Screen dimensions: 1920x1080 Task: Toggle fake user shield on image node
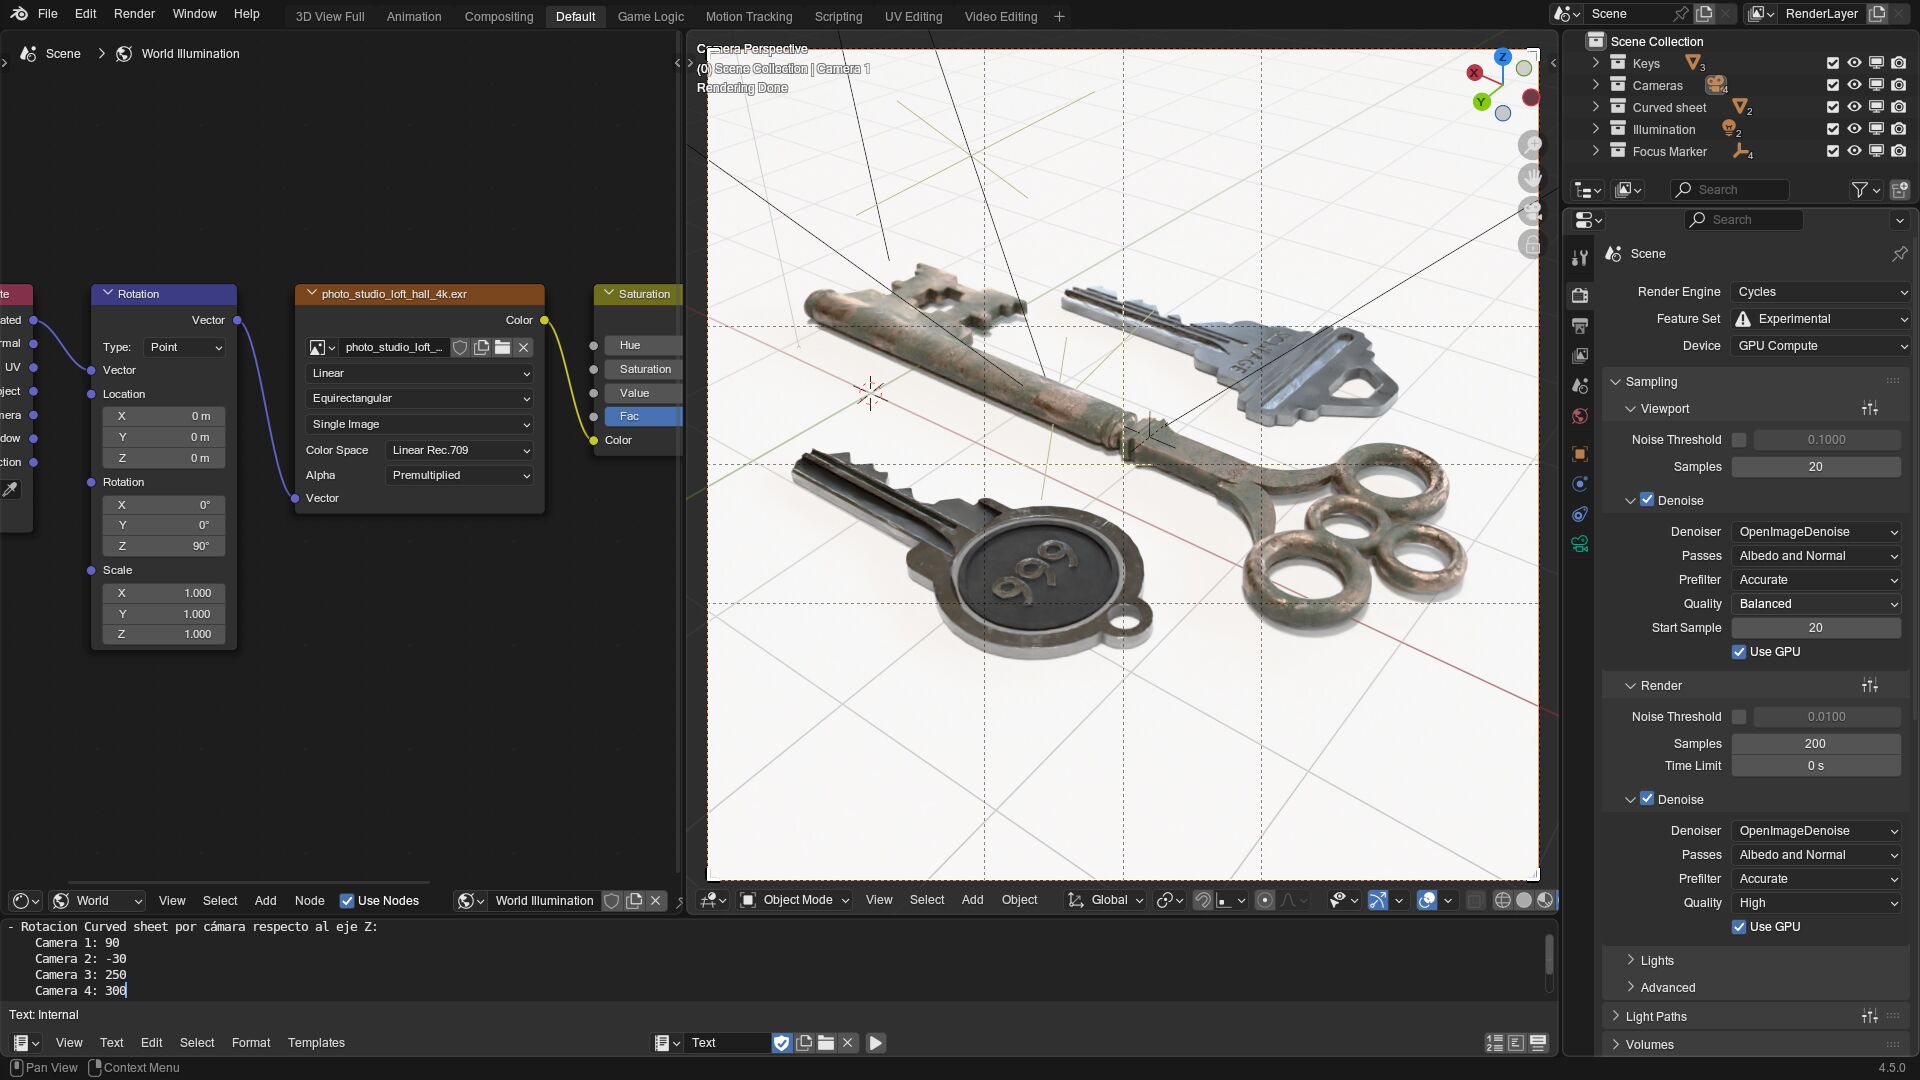tap(460, 347)
